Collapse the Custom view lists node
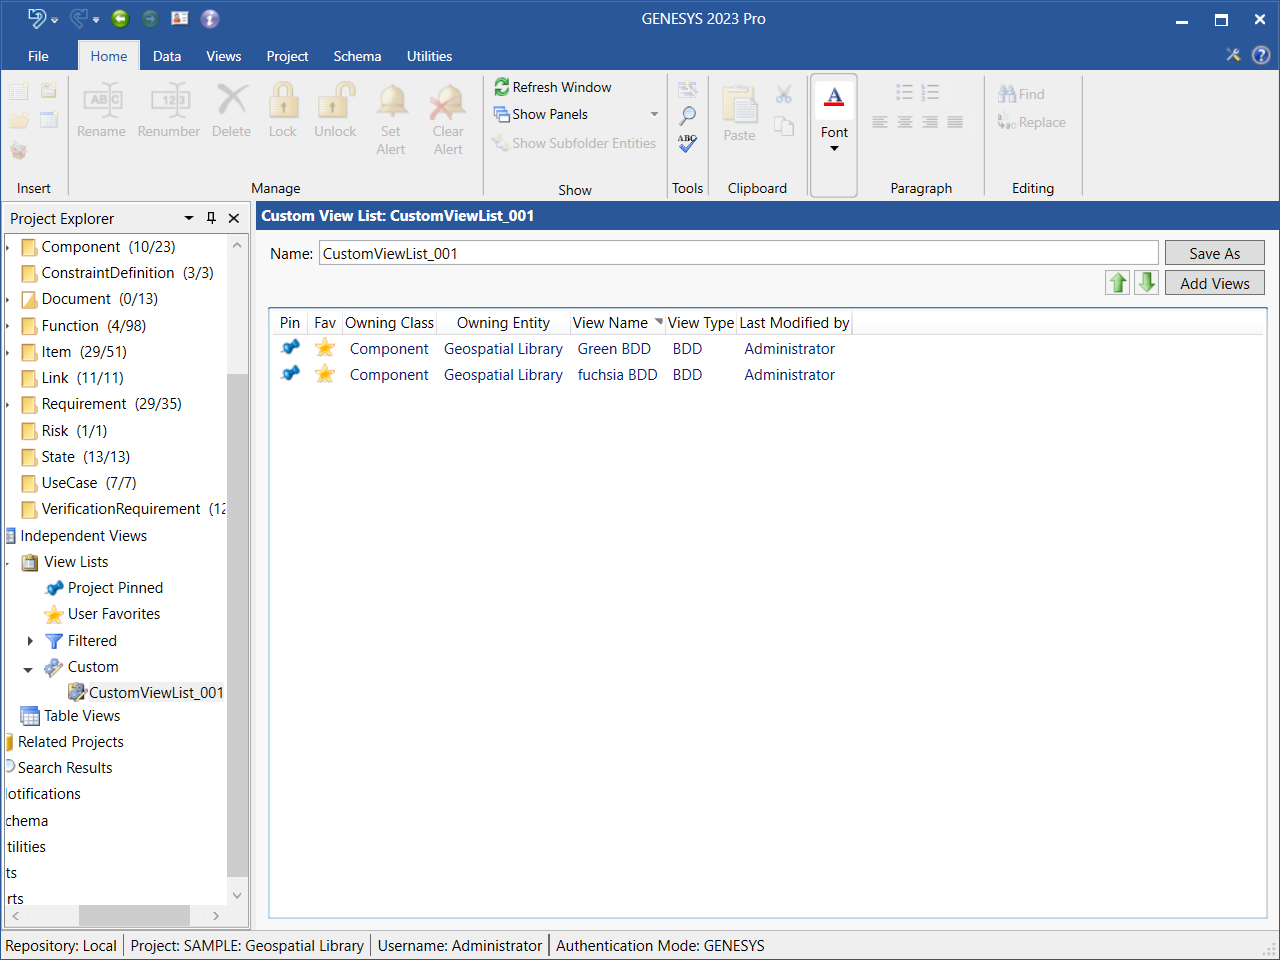 tap(28, 668)
